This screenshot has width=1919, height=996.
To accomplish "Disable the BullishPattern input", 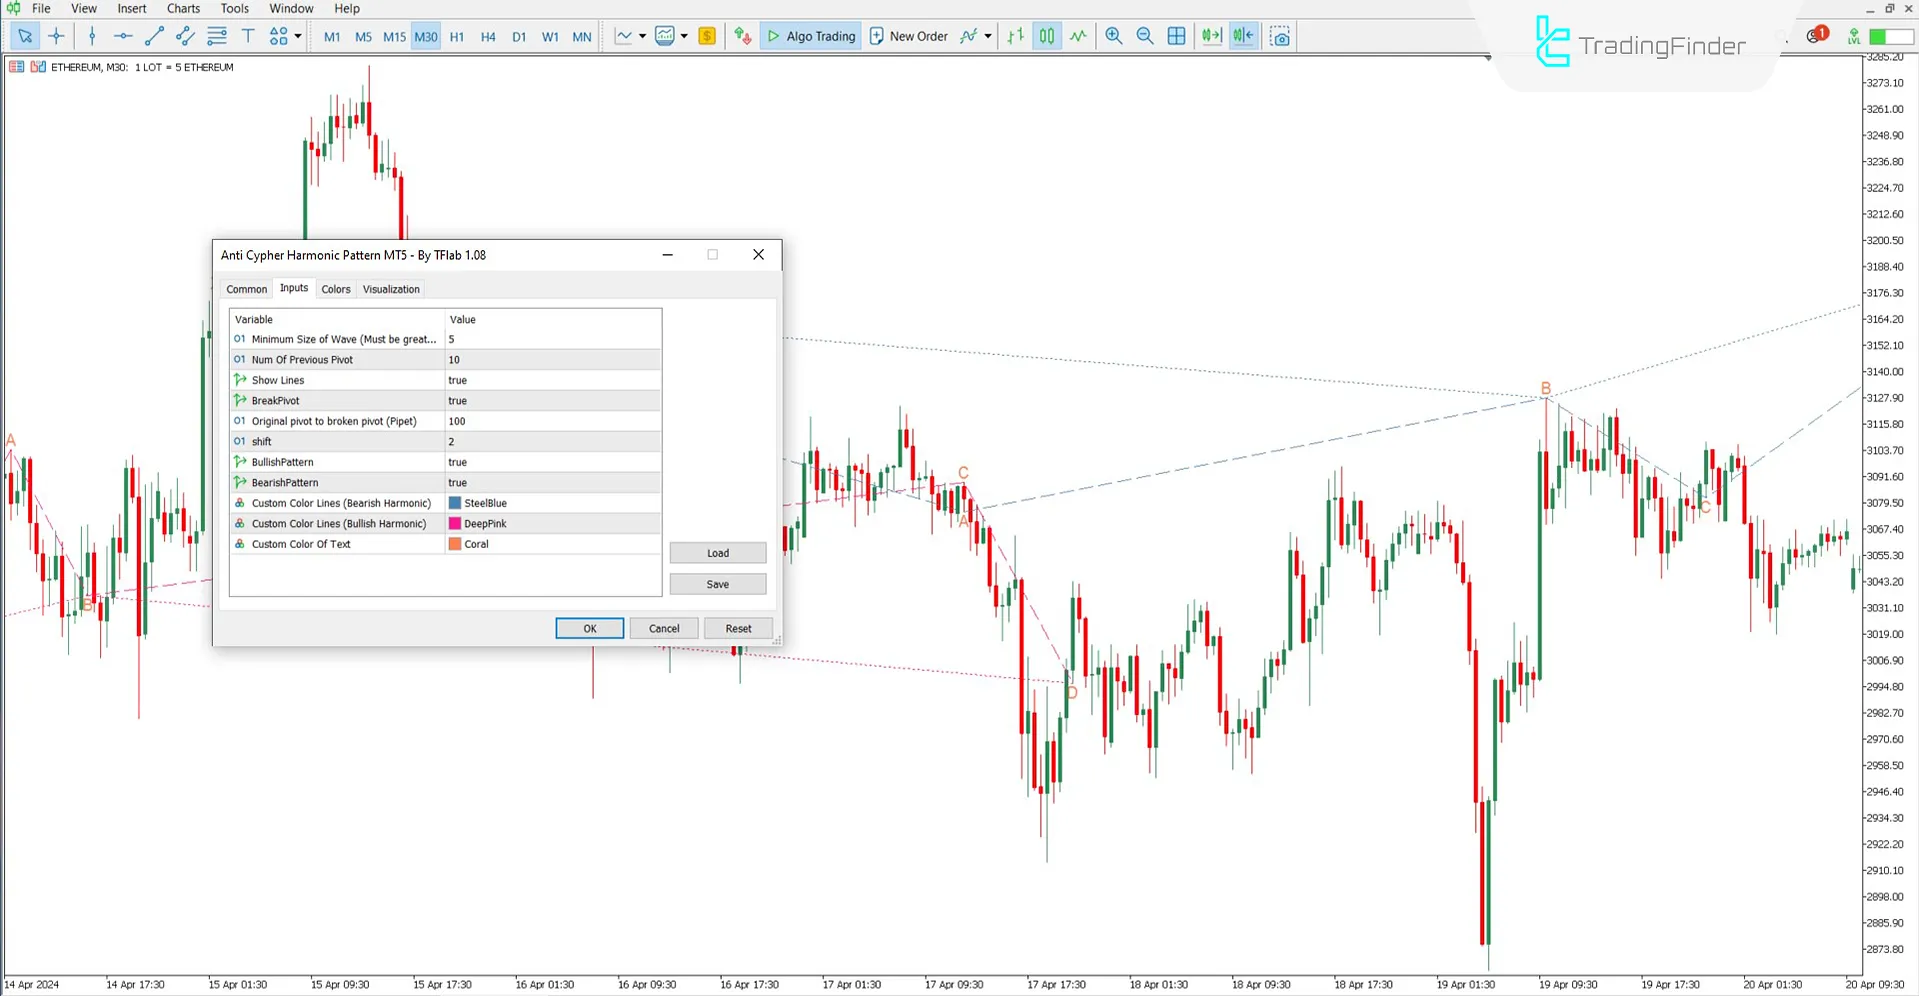I will tap(551, 462).
